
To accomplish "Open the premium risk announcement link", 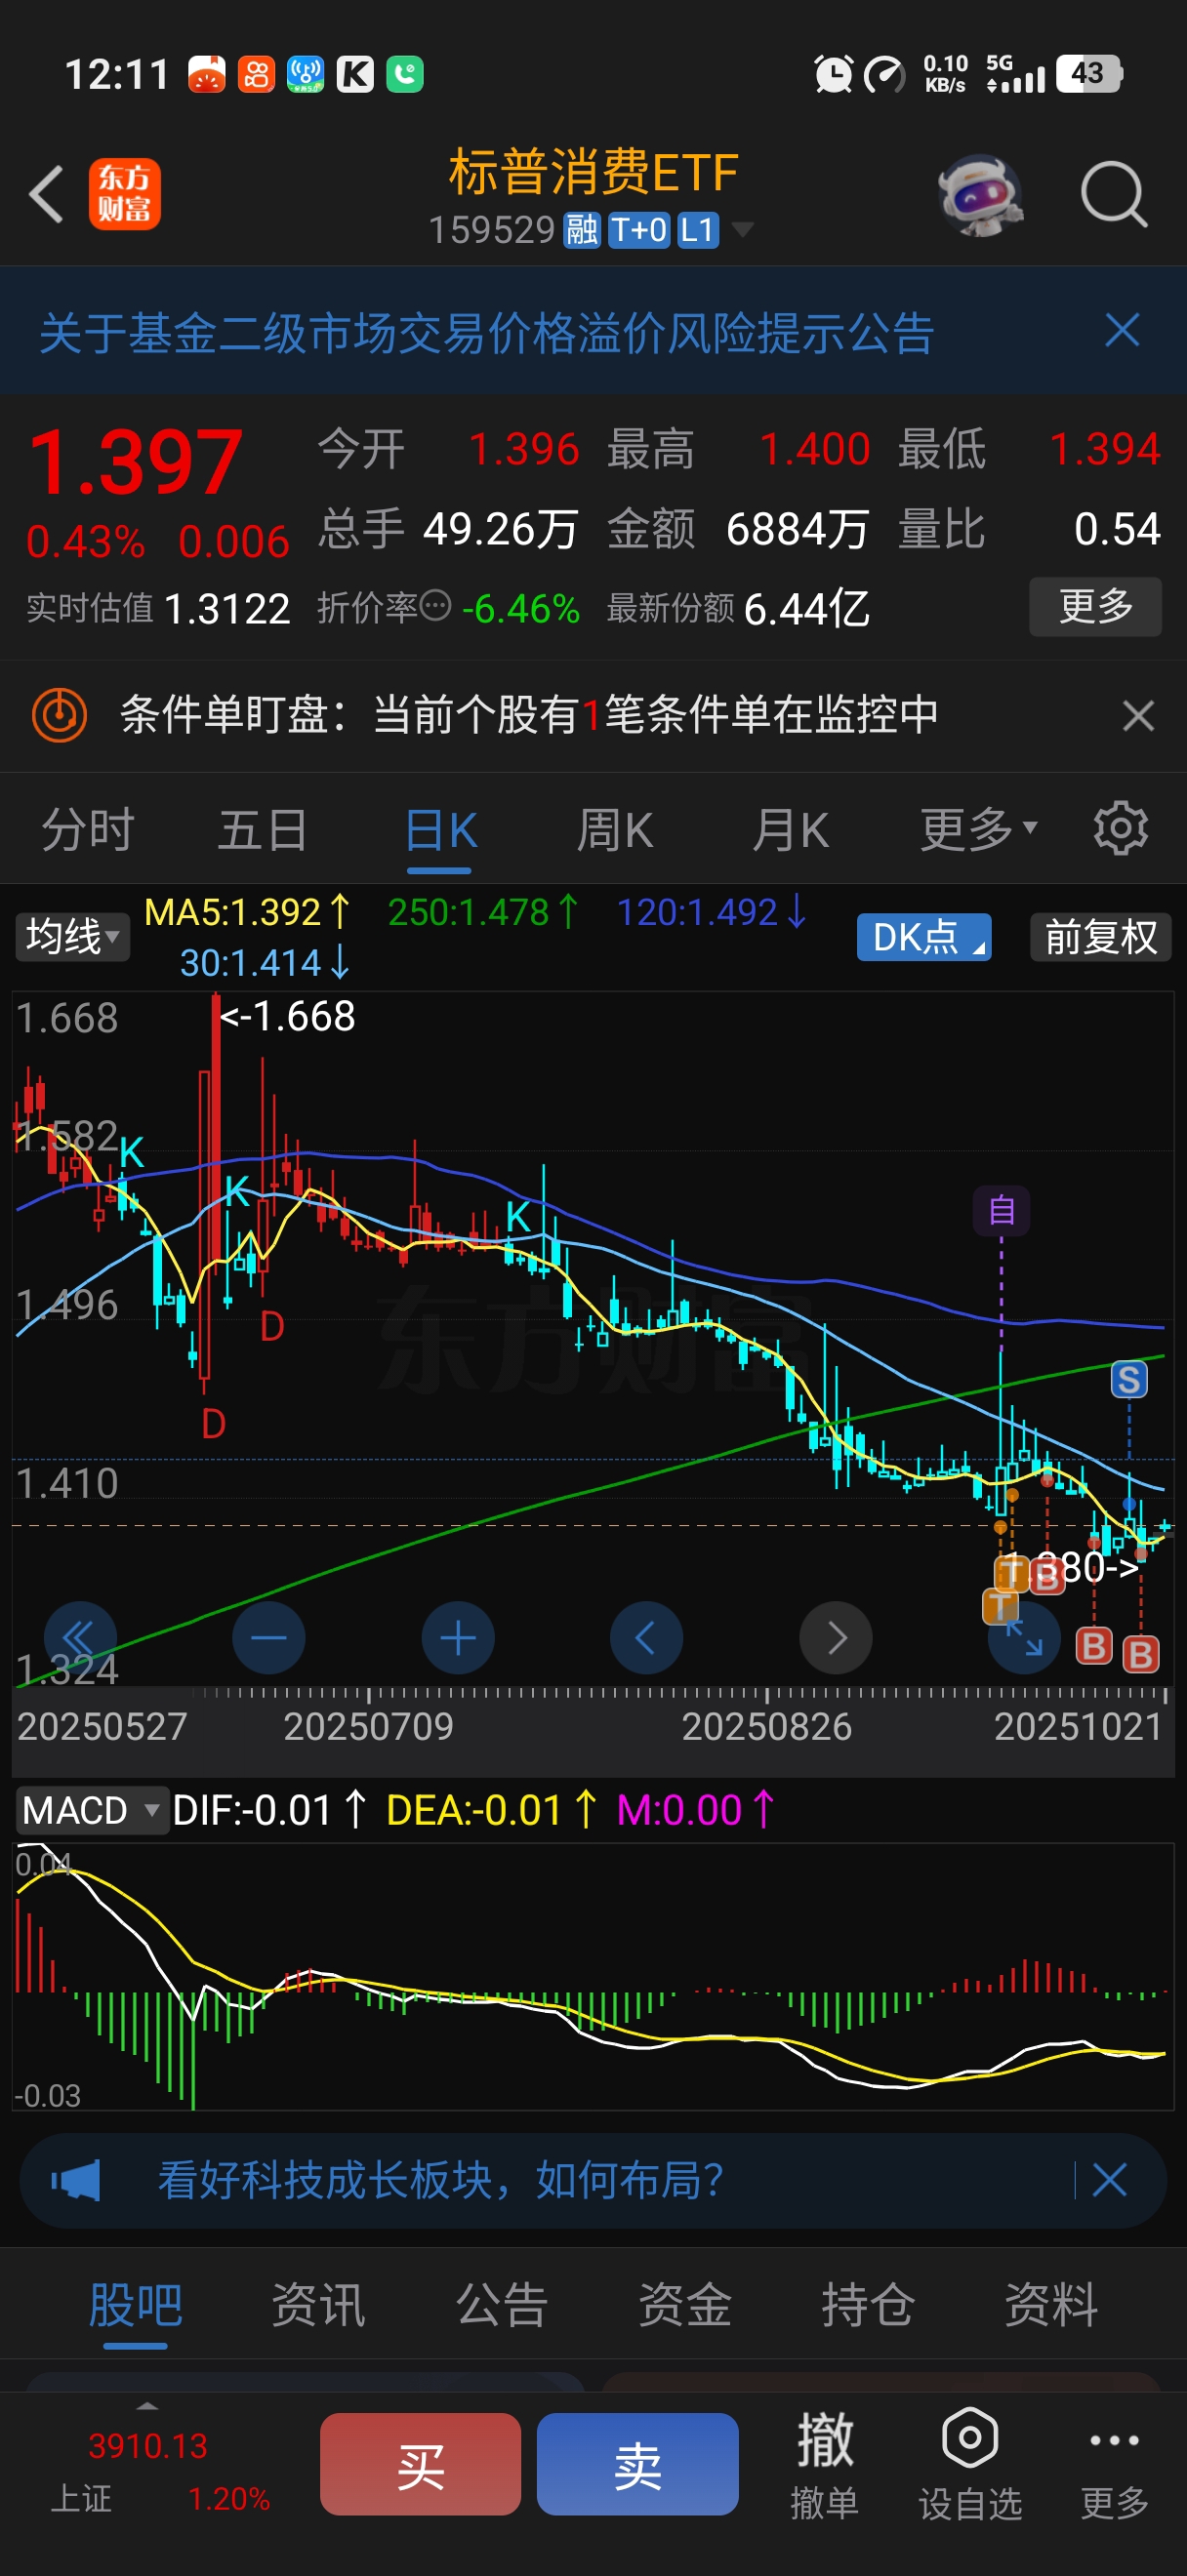I will point(487,333).
